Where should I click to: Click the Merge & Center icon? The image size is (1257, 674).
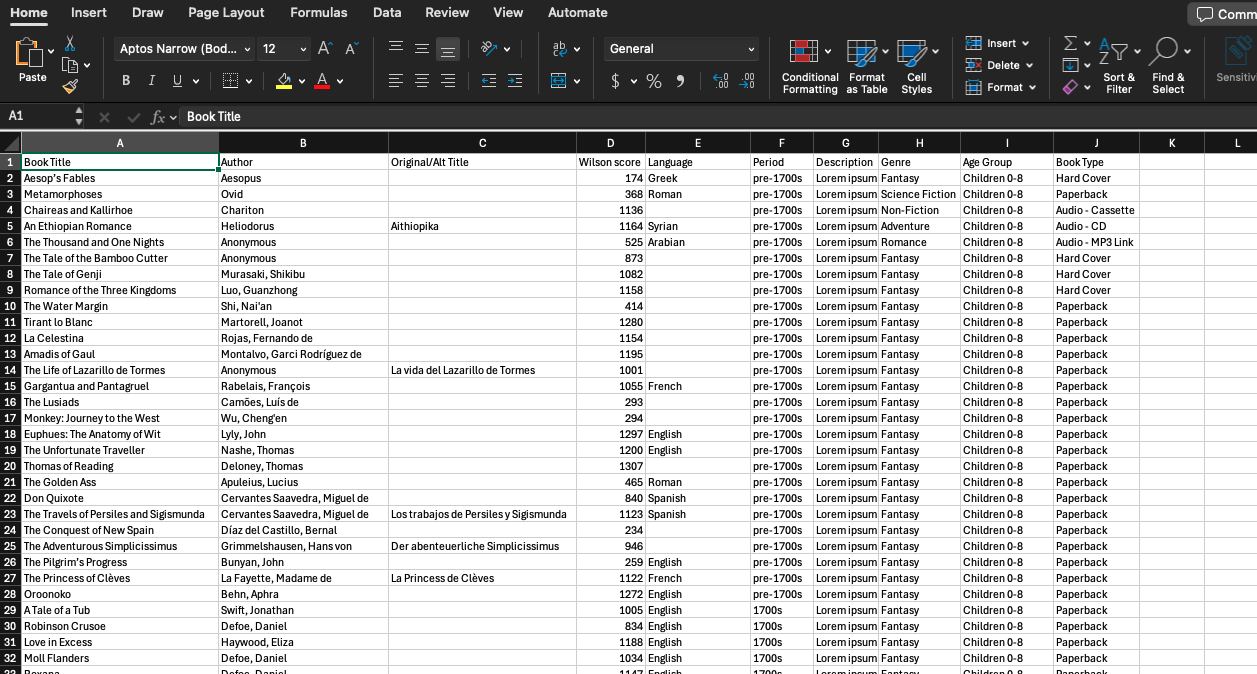tap(559, 81)
